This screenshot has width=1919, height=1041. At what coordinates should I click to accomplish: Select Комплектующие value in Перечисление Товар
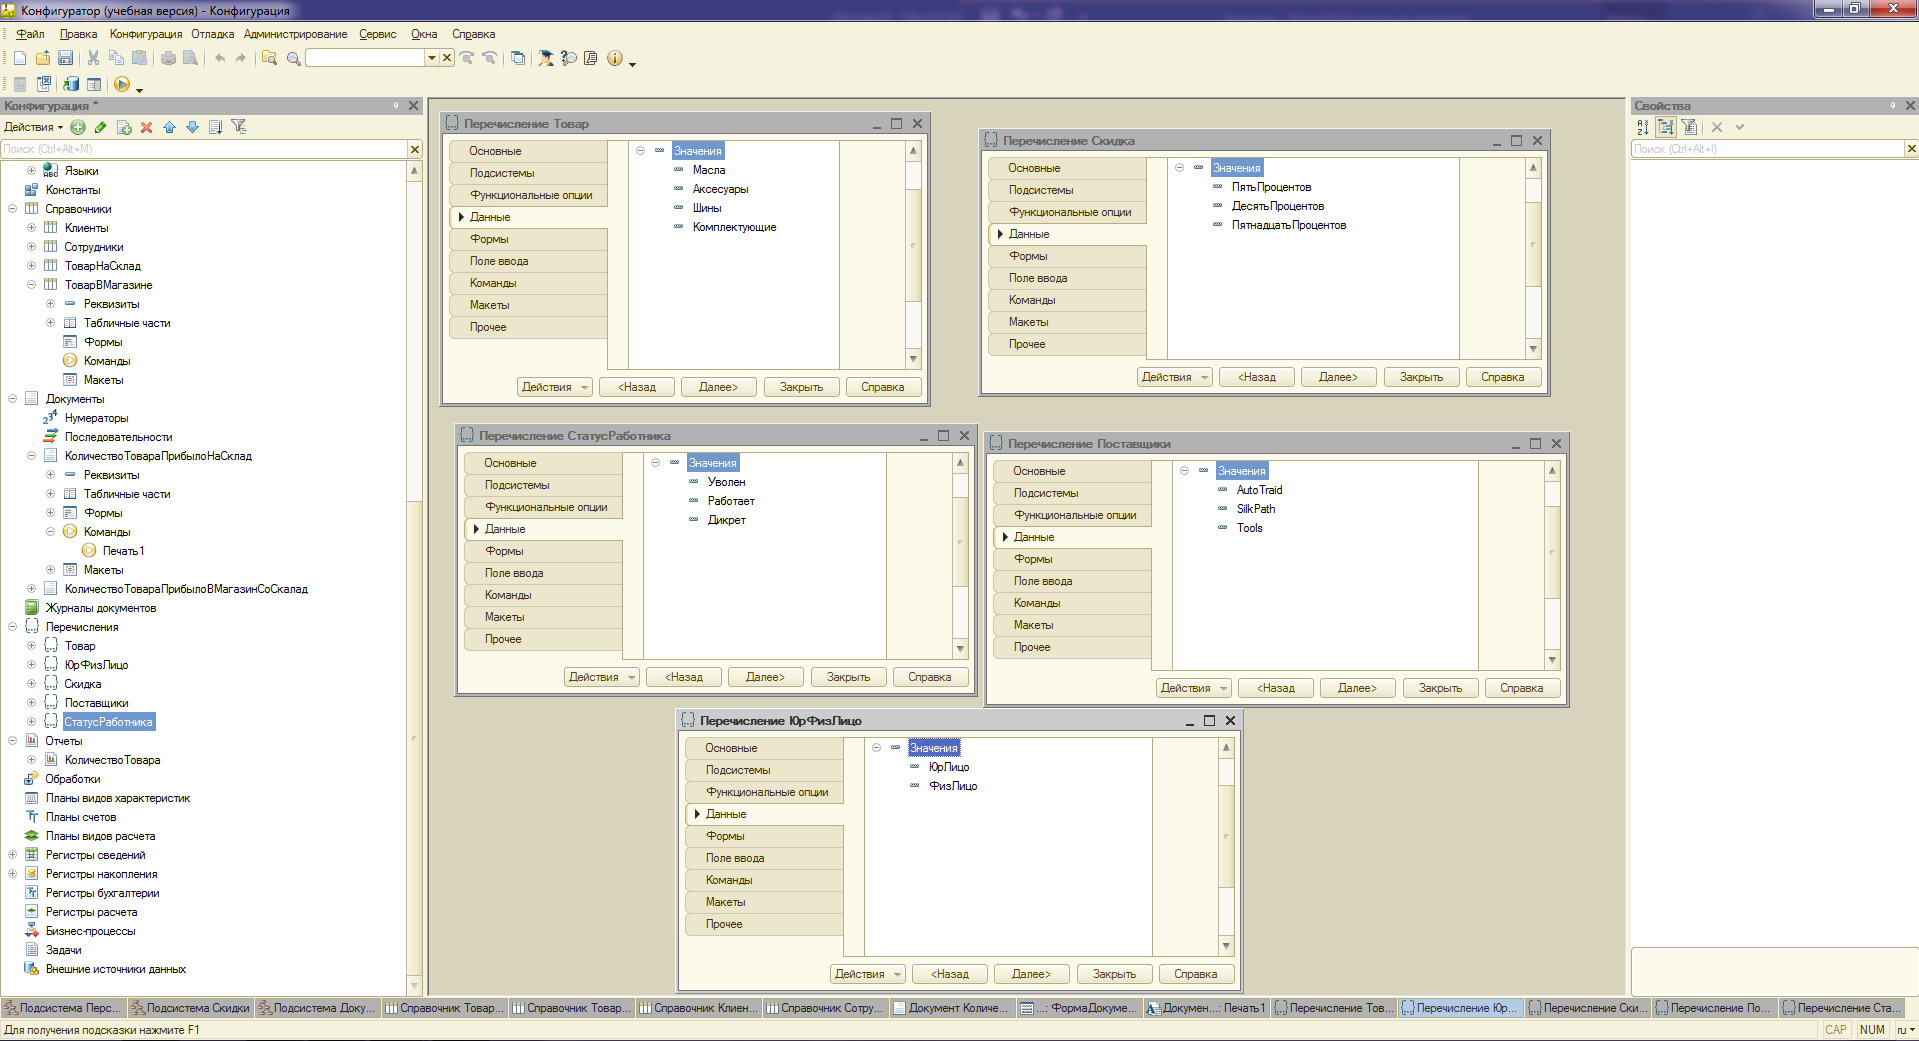[734, 227]
